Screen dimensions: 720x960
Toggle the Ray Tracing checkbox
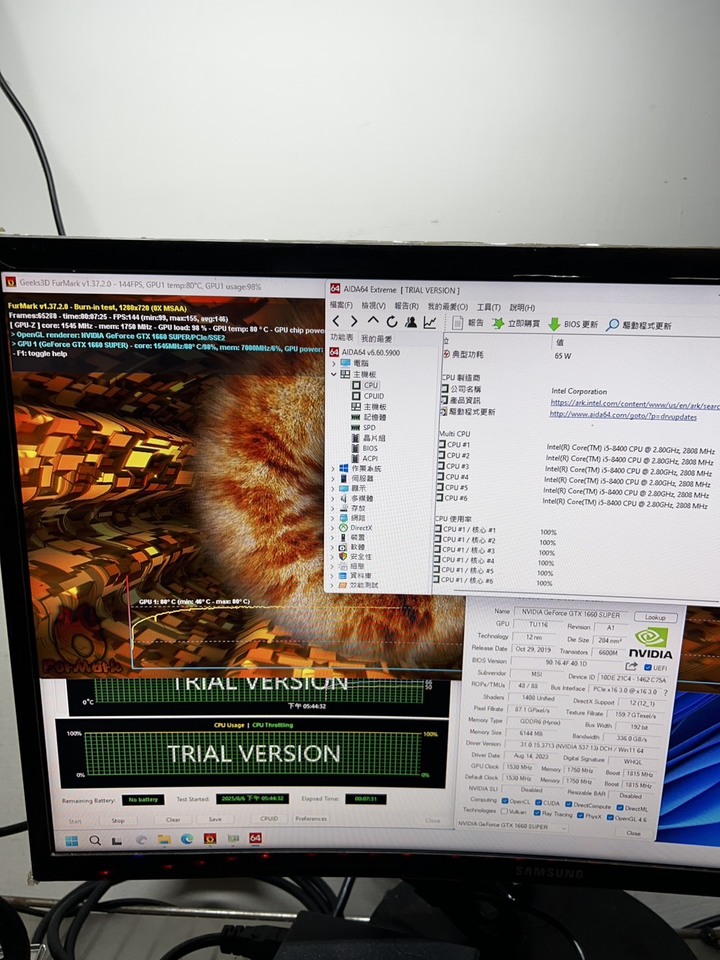(537, 813)
